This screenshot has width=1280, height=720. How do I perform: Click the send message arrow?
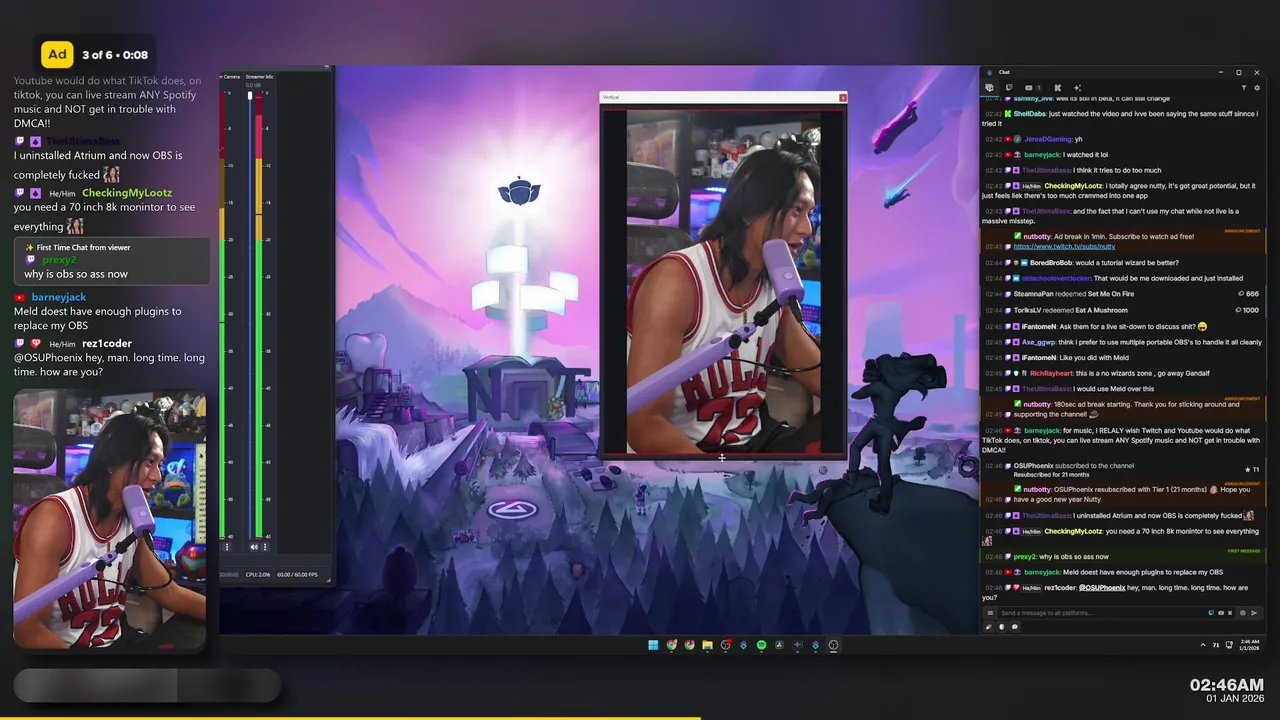(1254, 613)
